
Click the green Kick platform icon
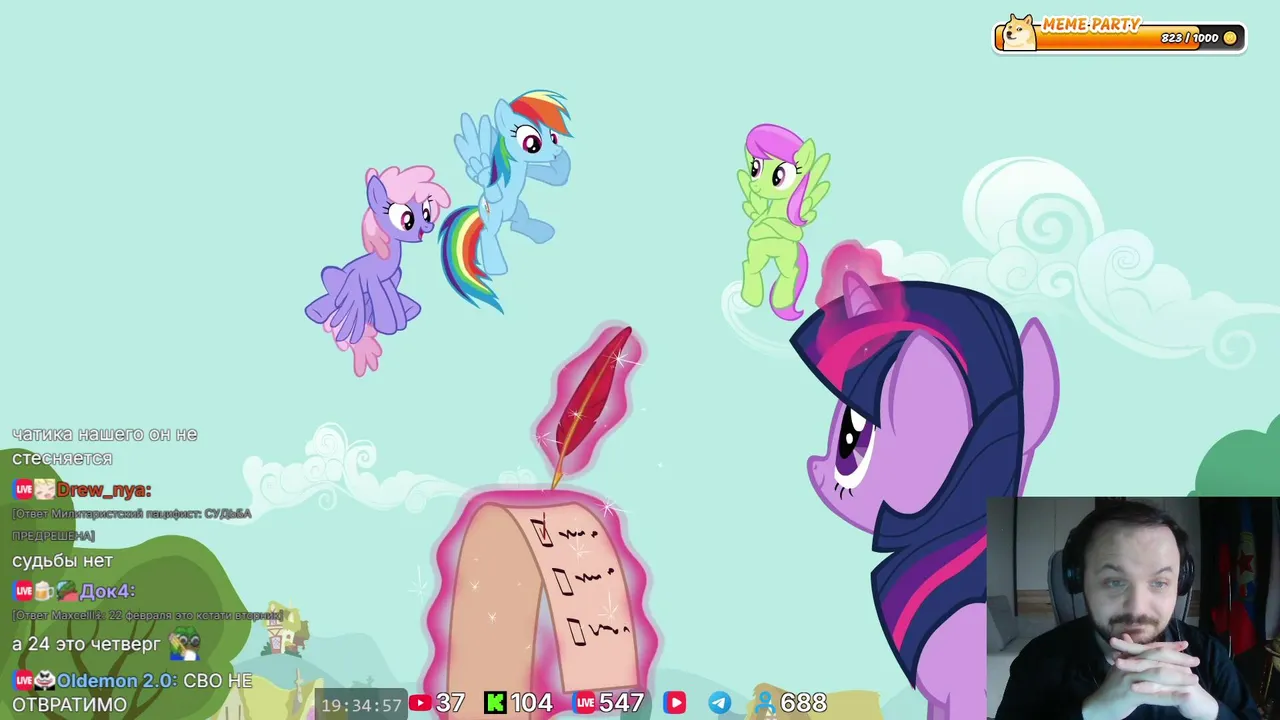495,703
